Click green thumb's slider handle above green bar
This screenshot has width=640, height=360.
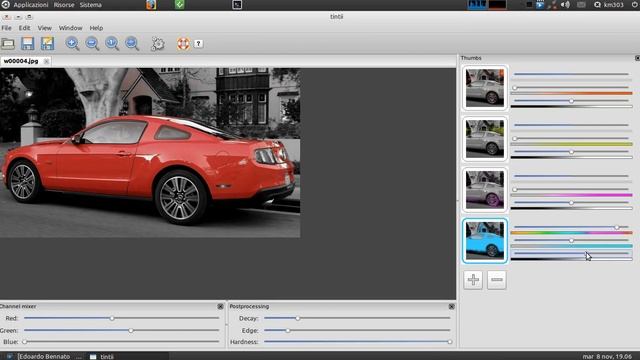[515, 139]
